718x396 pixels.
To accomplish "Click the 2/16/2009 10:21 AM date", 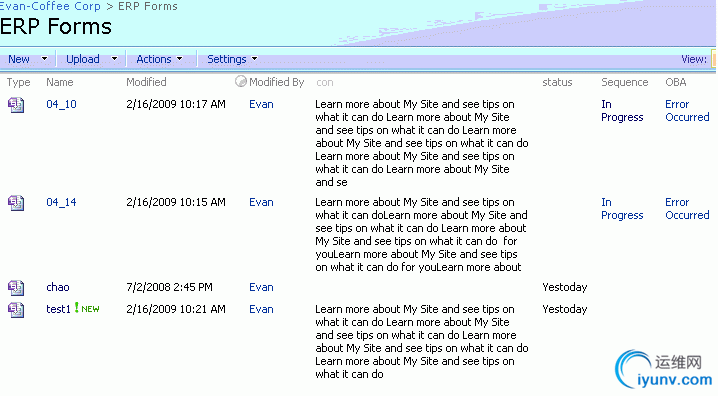I will [x=176, y=309].
